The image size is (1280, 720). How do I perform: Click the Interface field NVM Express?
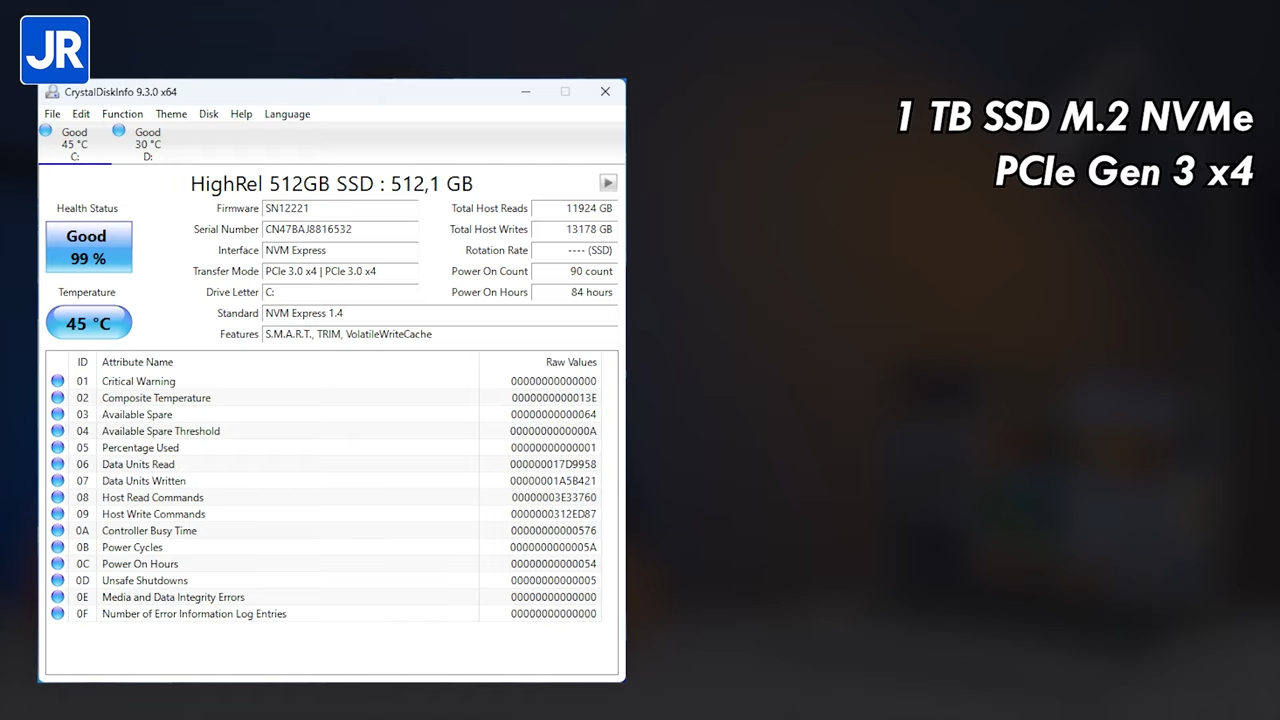340,250
